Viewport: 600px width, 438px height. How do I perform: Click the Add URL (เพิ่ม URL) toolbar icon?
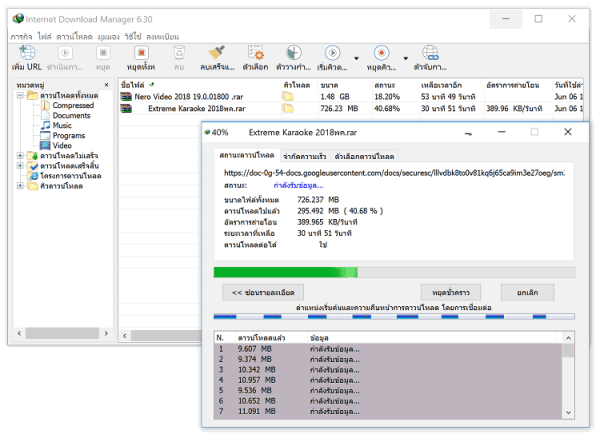click(x=27, y=53)
